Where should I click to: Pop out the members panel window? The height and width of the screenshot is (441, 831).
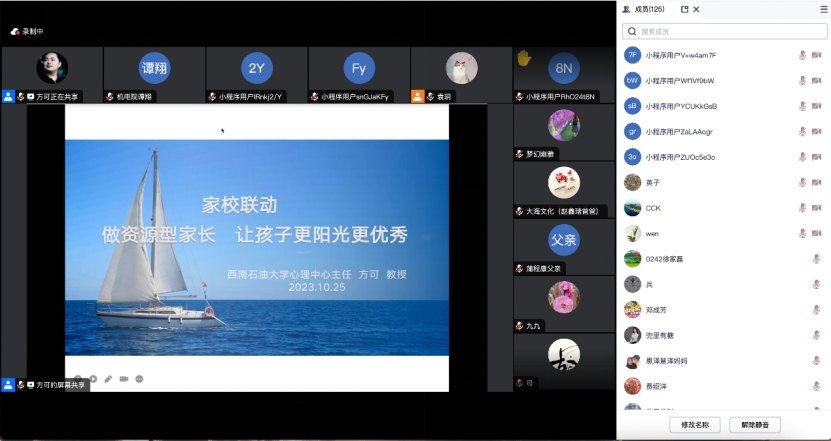pyautogui.click(x=685, y=9)
